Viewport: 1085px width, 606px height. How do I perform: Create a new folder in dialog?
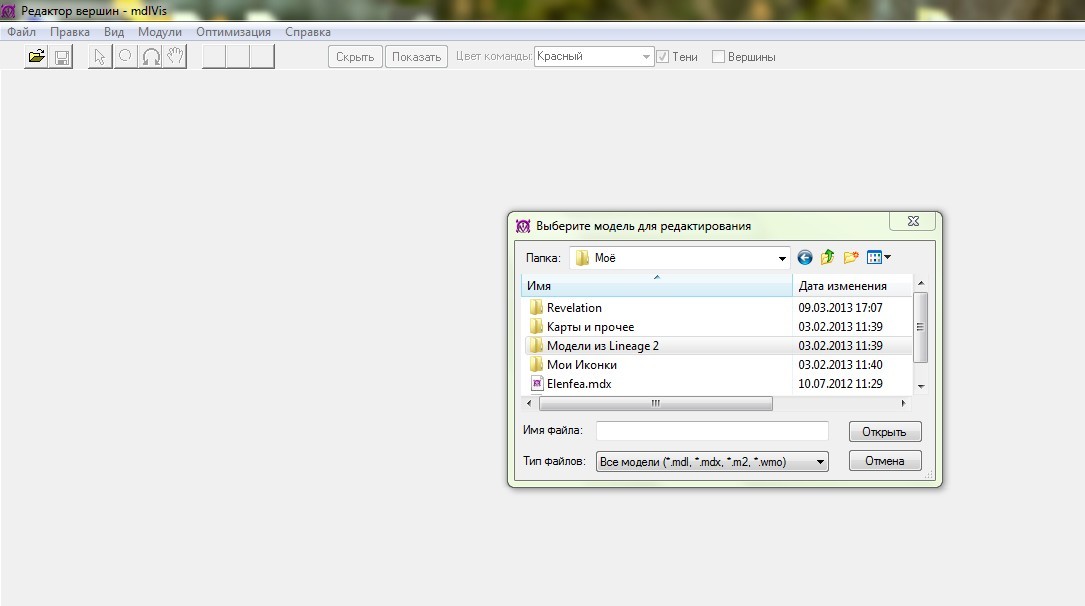(x=851, y=258)
